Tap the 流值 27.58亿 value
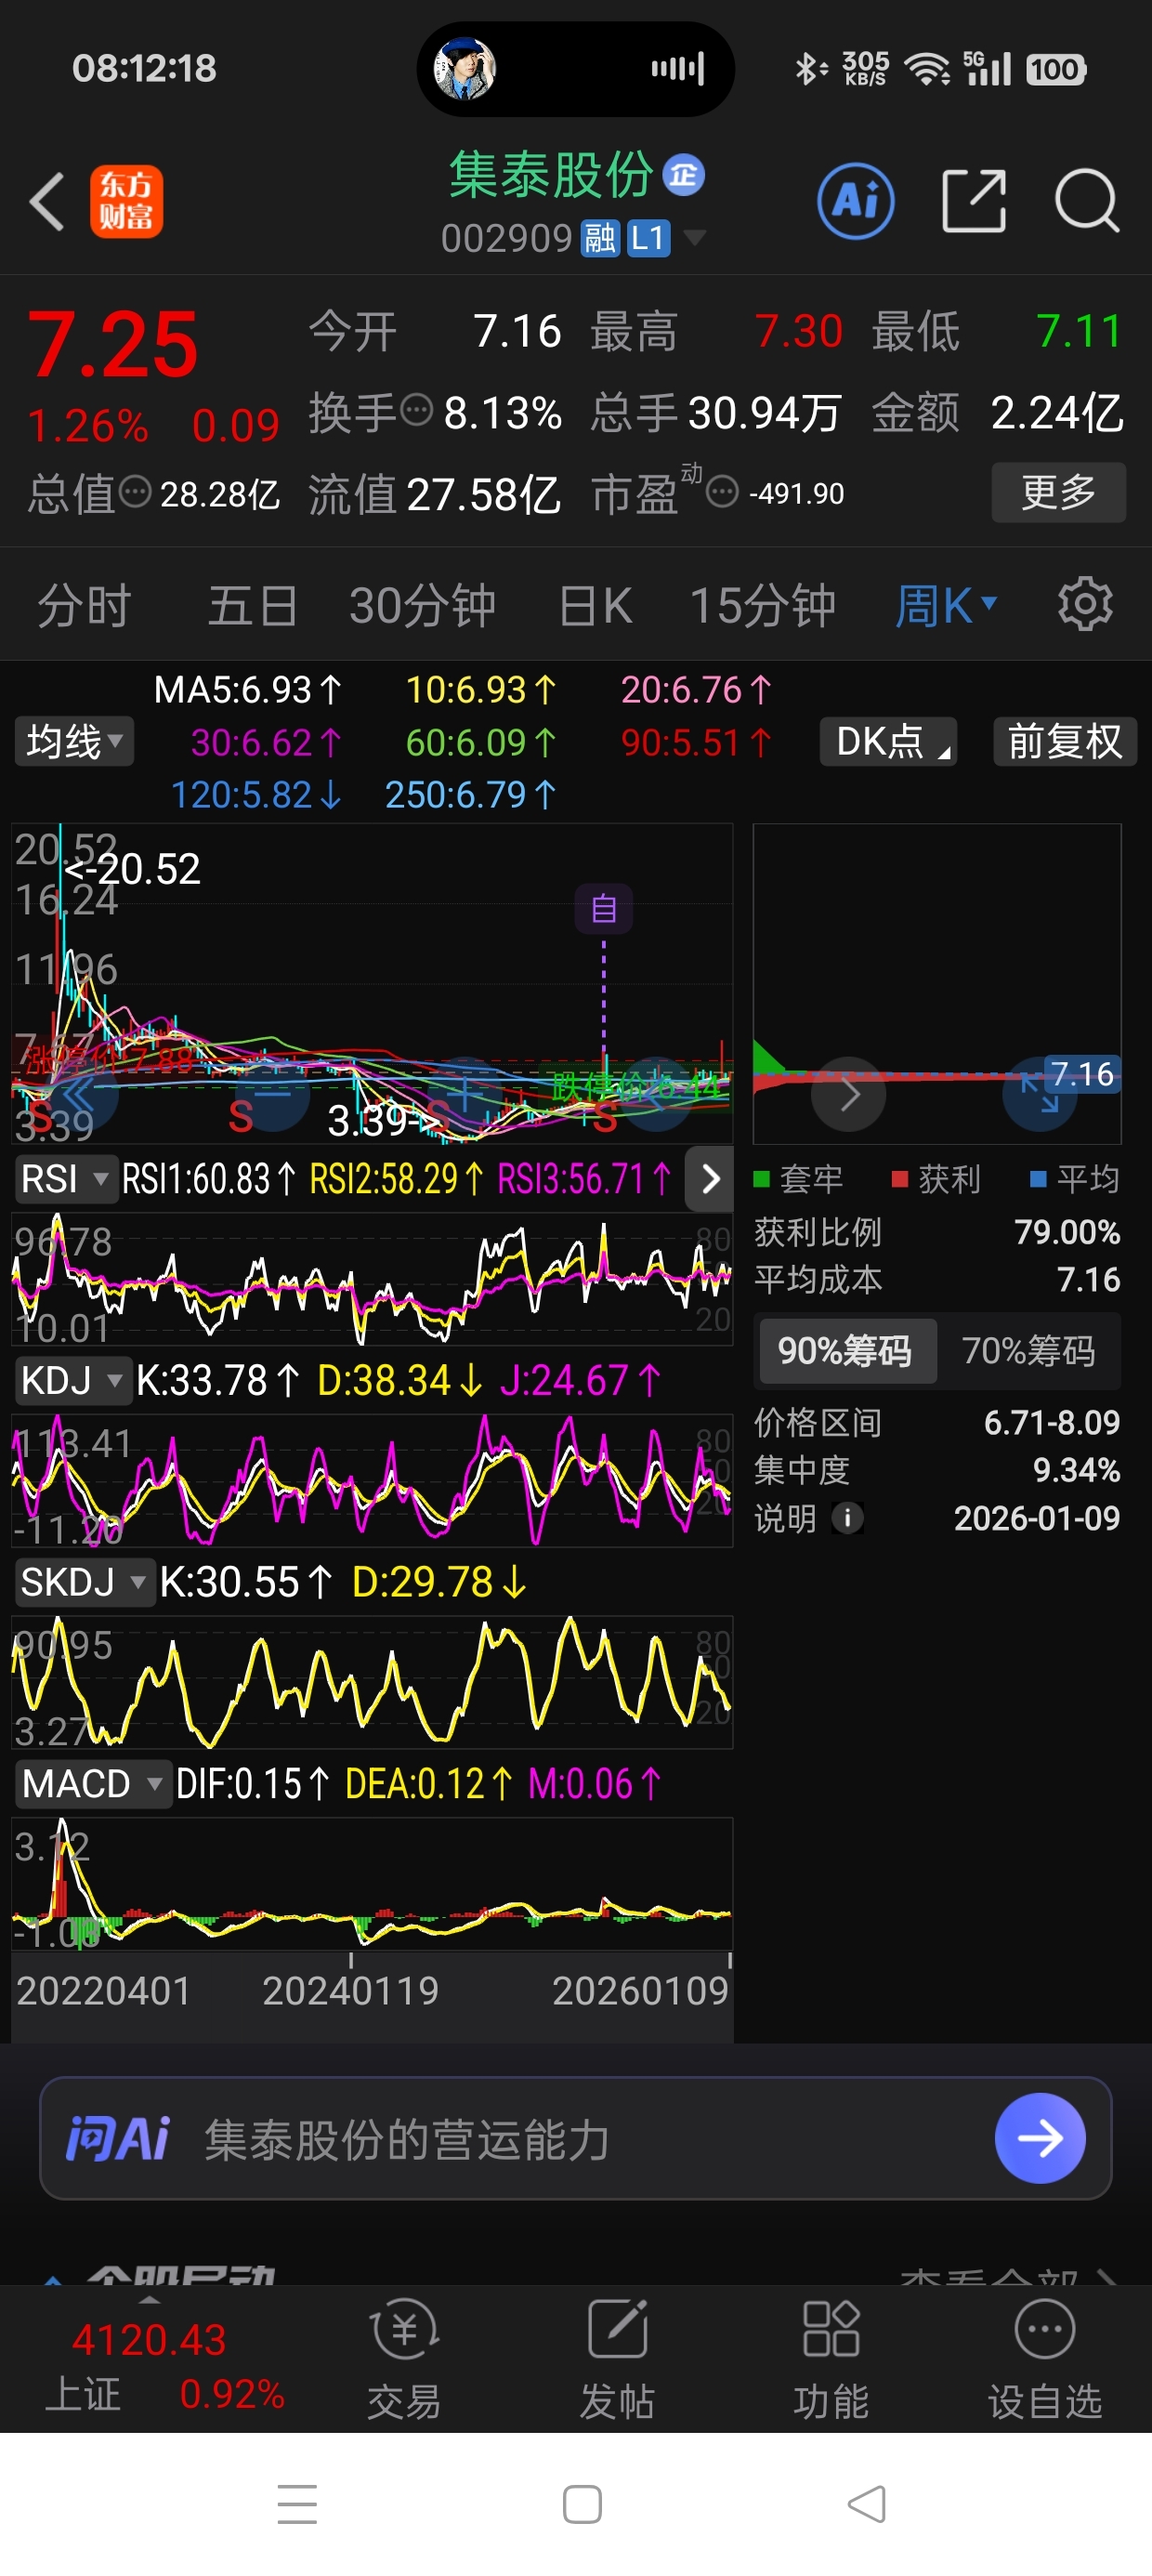 tap(483, 494)
